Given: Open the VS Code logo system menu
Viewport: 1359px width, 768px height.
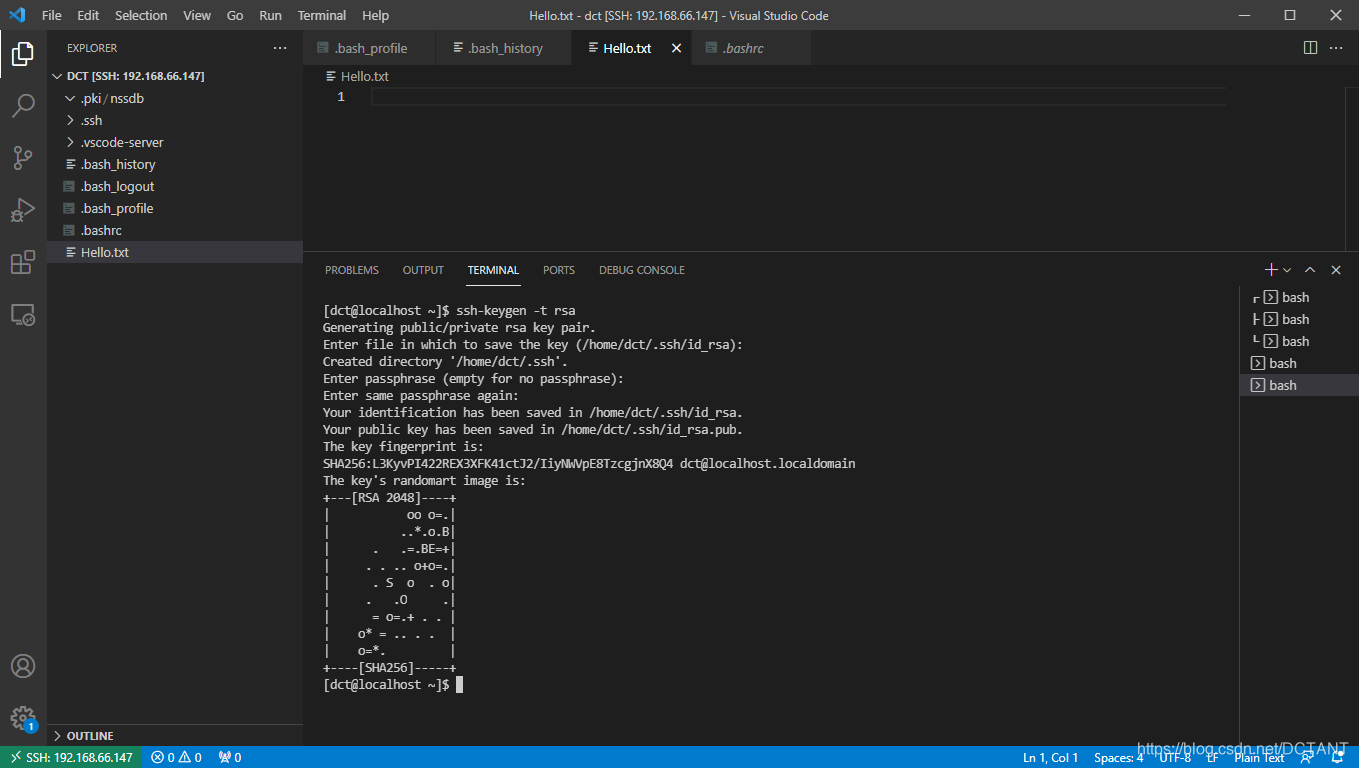Looking at the screenshot, I should click(x=17, y=15).
